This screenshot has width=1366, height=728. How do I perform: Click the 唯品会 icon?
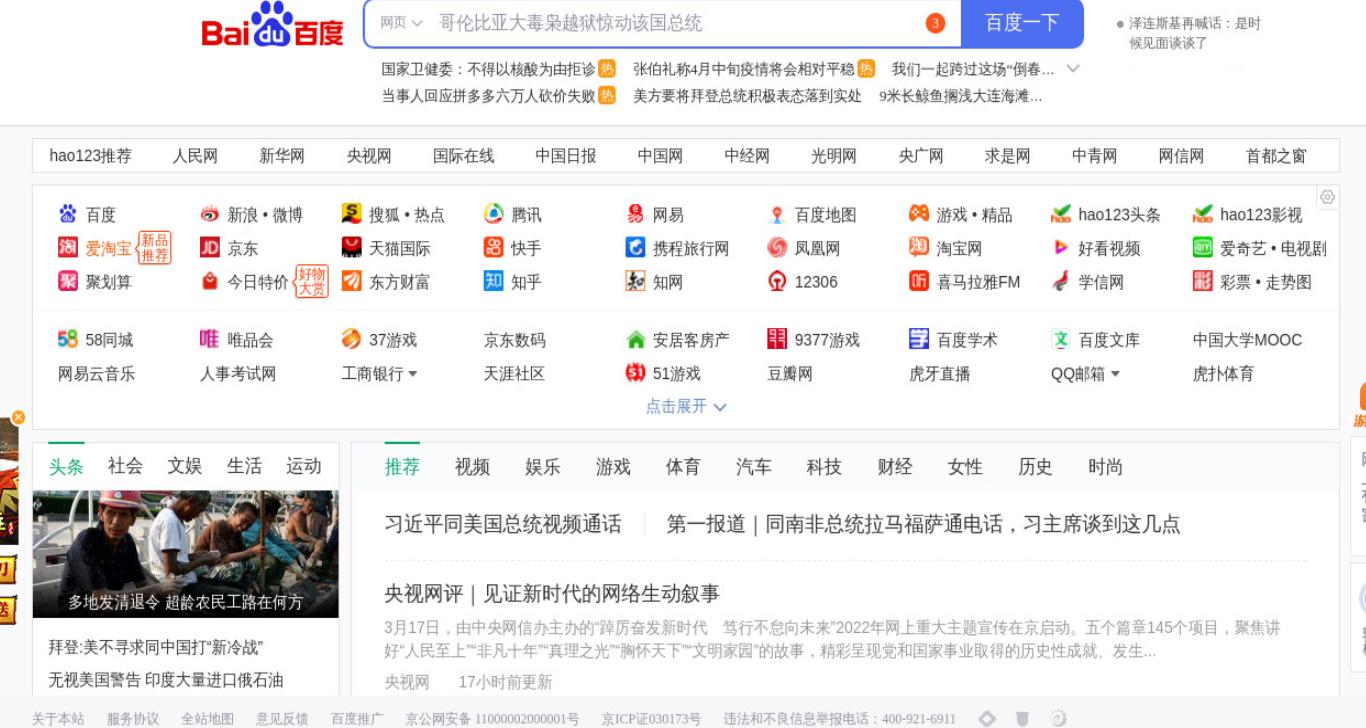[x=209, y=339]
